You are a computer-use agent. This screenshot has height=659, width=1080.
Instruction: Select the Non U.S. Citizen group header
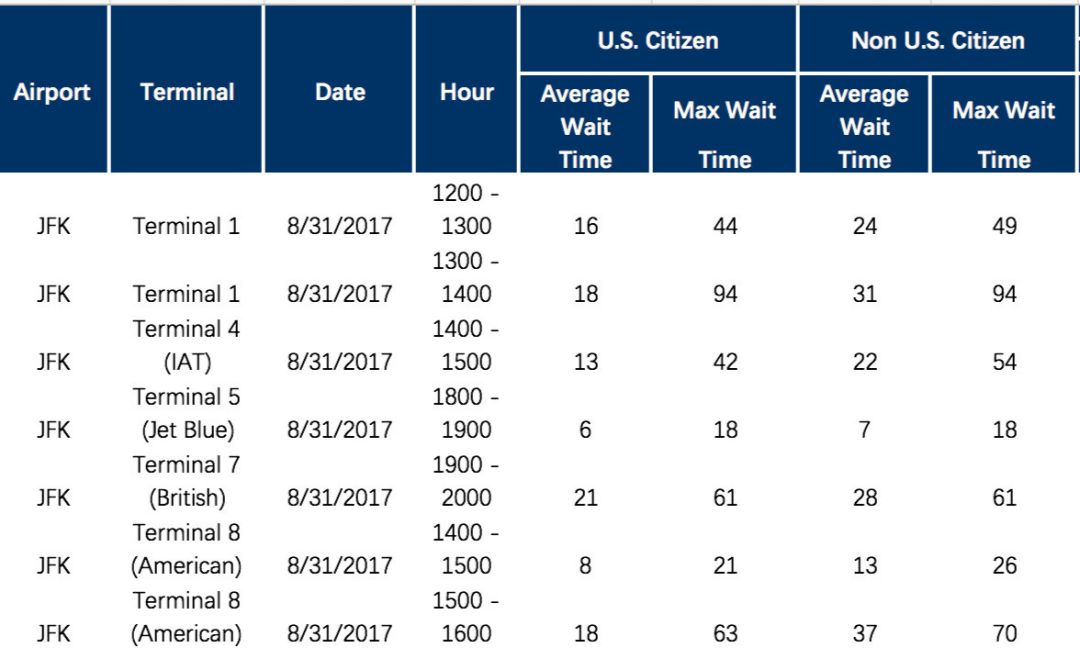937,41
